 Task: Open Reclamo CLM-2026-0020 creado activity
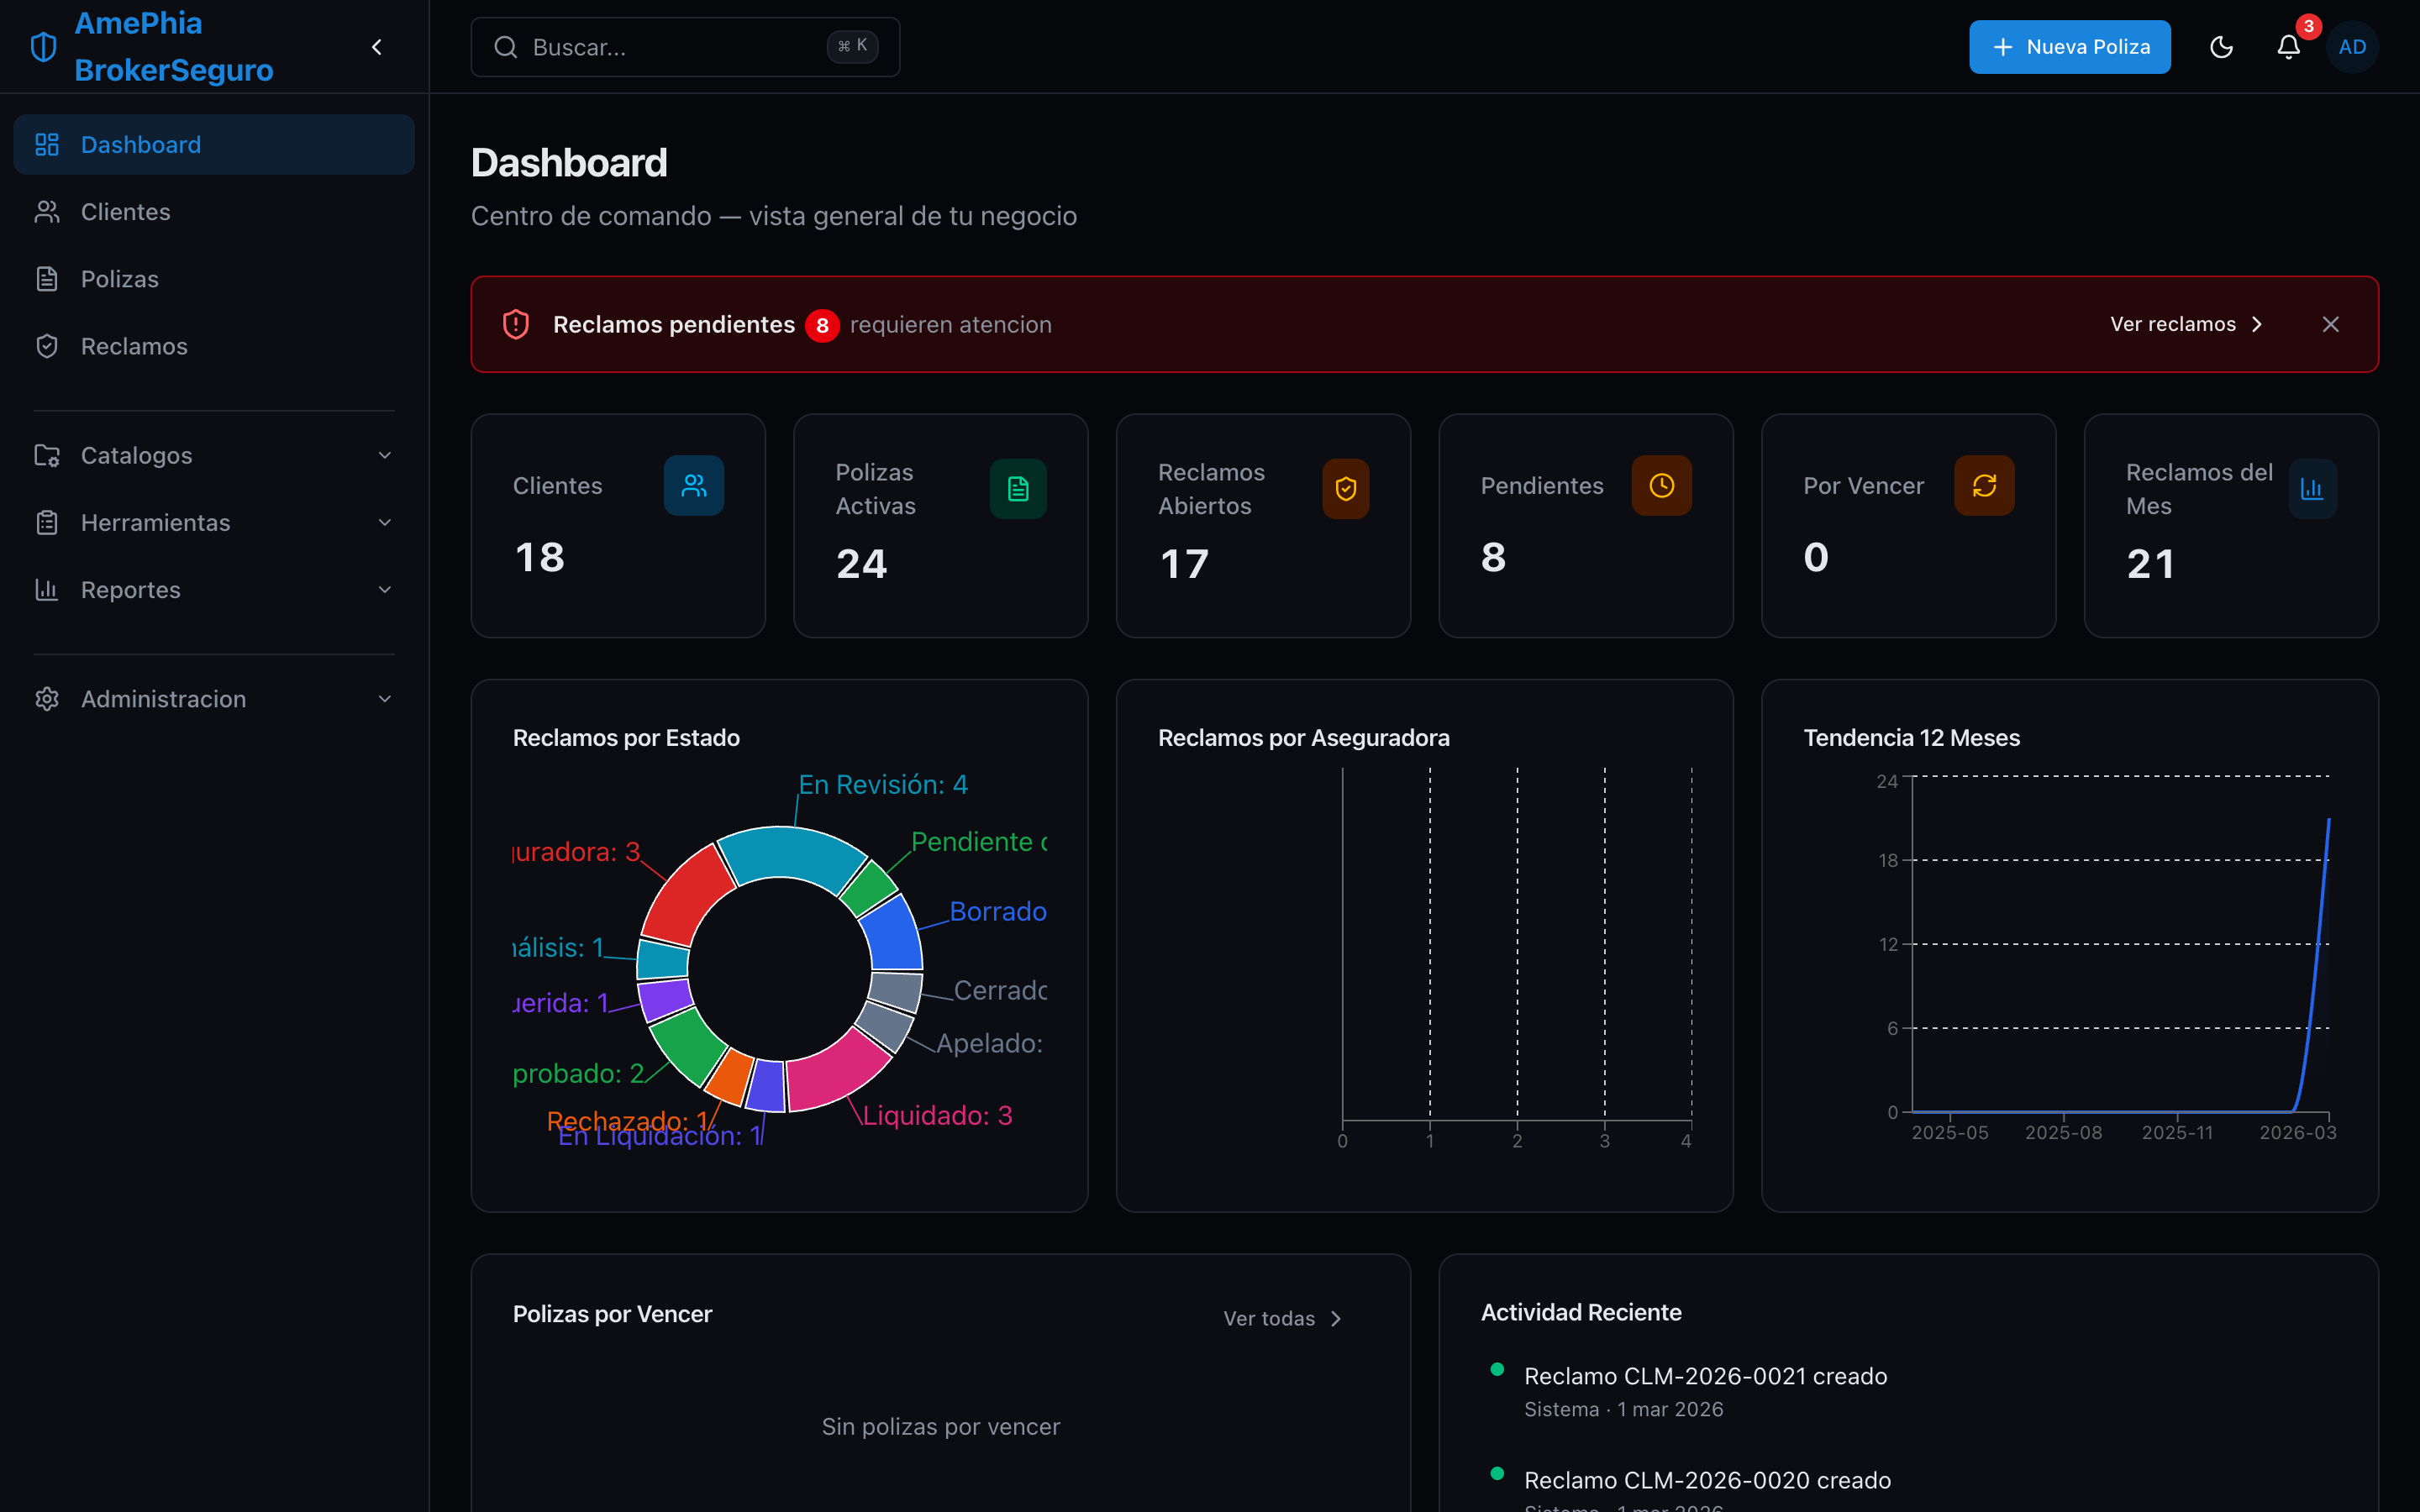pyautogui.click(x=1707, y=1480)
